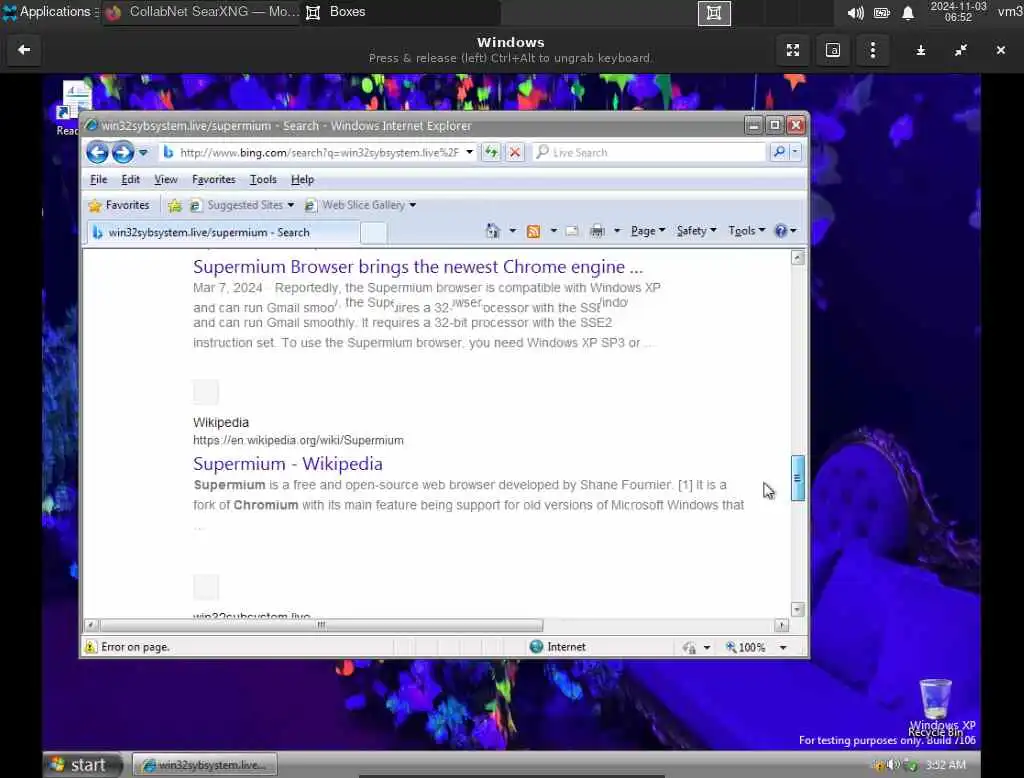Click the Windows XP start button

(x=84, y=764)
